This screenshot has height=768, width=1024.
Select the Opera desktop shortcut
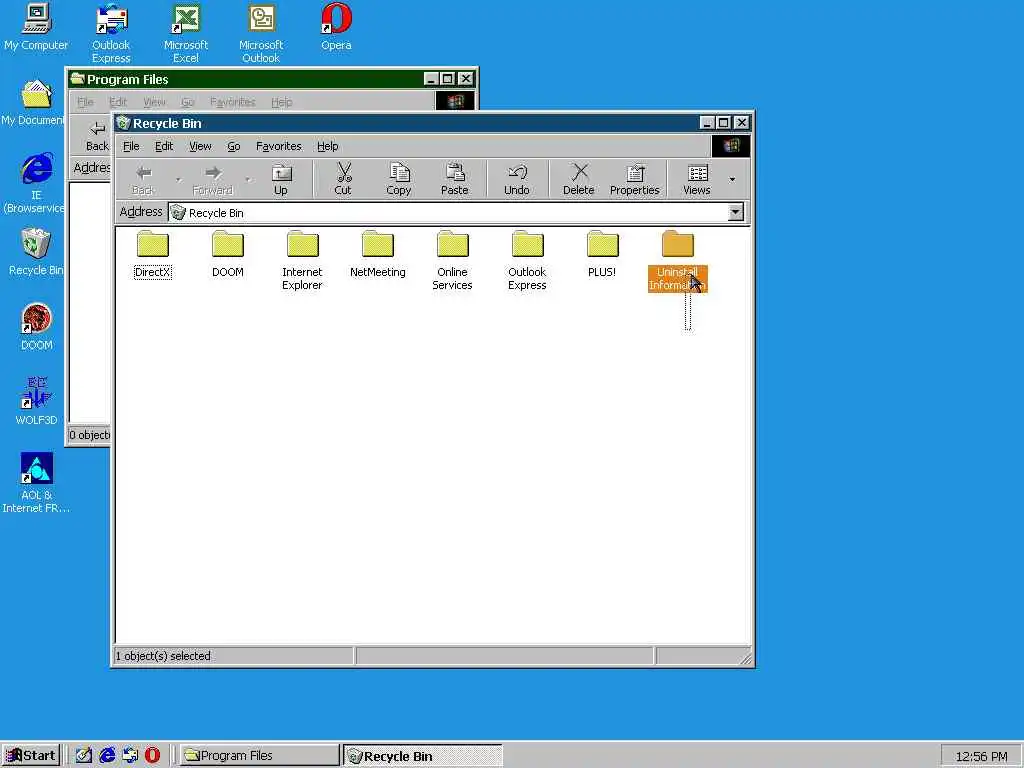(x=336, y=26)
